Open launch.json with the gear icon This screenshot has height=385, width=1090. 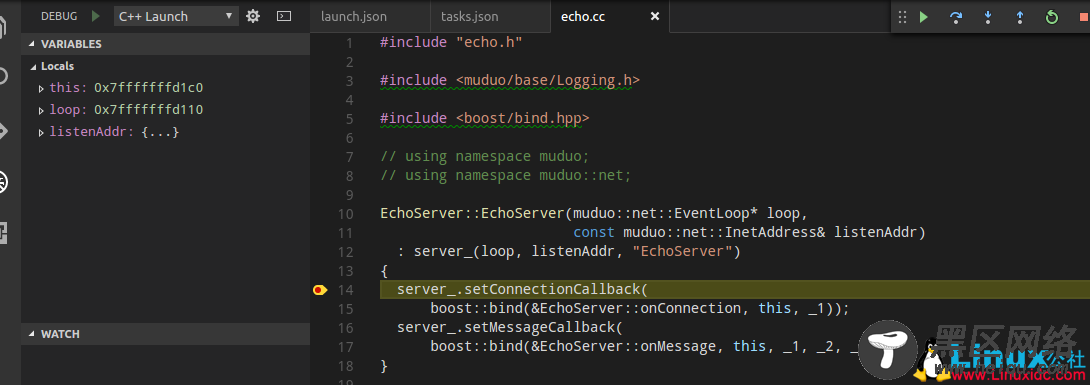tap(253, 16)
